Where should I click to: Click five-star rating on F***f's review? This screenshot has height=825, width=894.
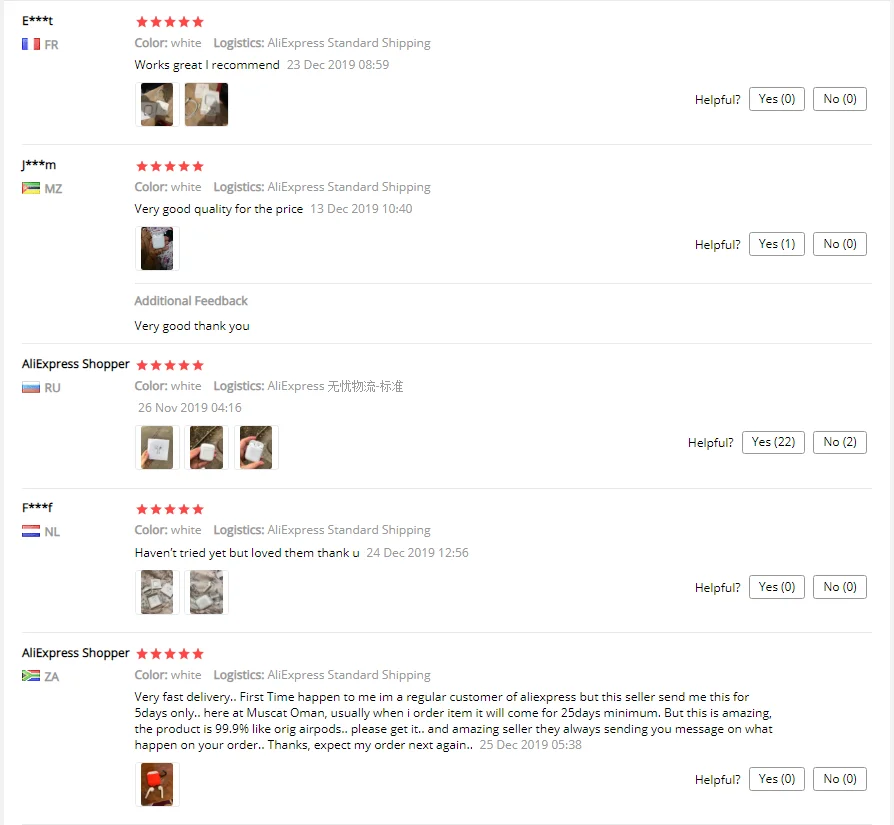170,509
